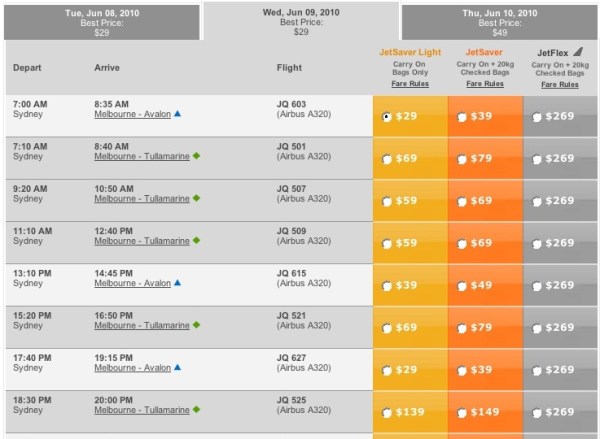This screenshot has height=439, width=600.
Task: Select the $29 JetSaver Light fare for JQ 603
Action: 387,116
